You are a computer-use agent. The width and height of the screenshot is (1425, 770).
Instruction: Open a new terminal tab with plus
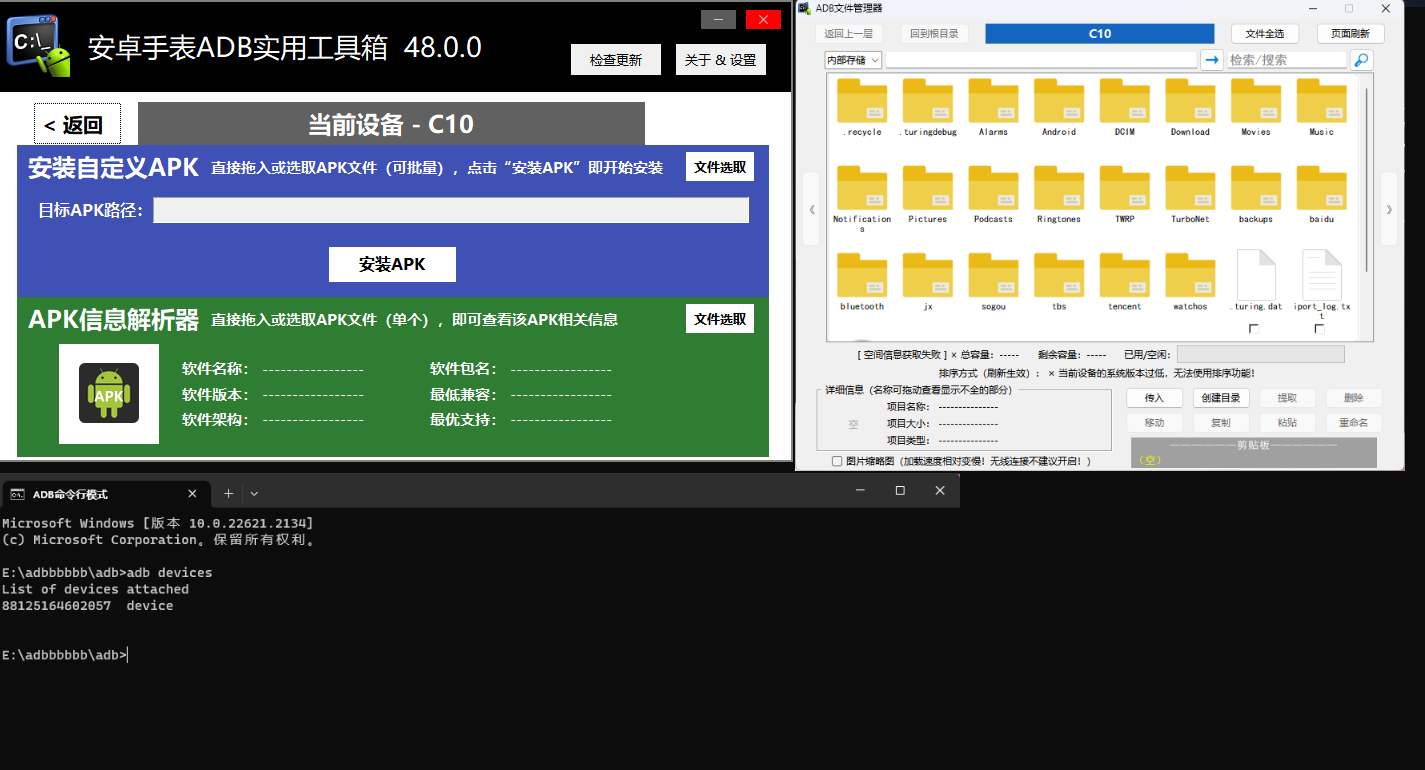click(x=228, y=493)
